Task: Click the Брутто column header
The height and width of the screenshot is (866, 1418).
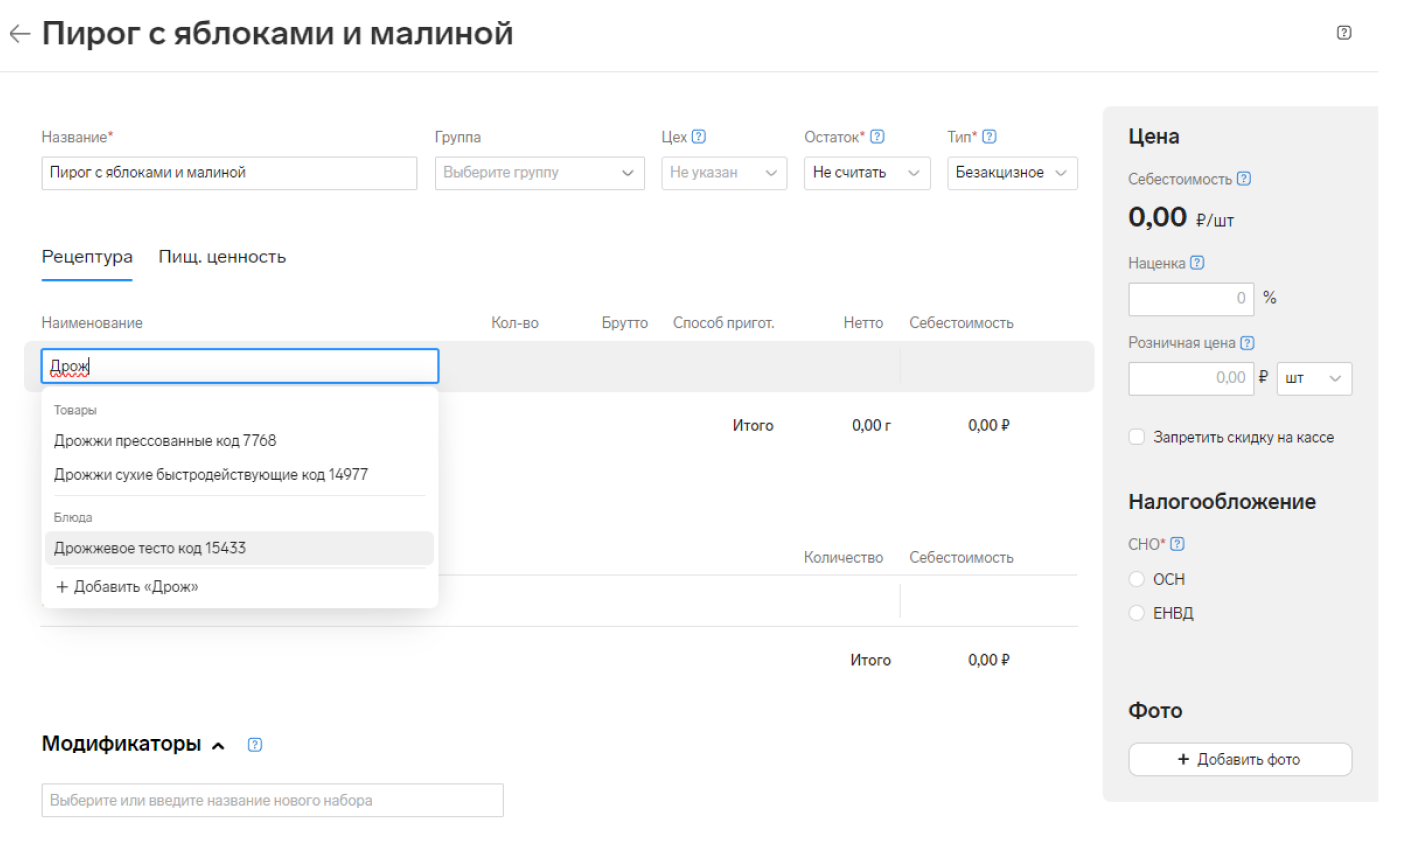Action: 625,323
